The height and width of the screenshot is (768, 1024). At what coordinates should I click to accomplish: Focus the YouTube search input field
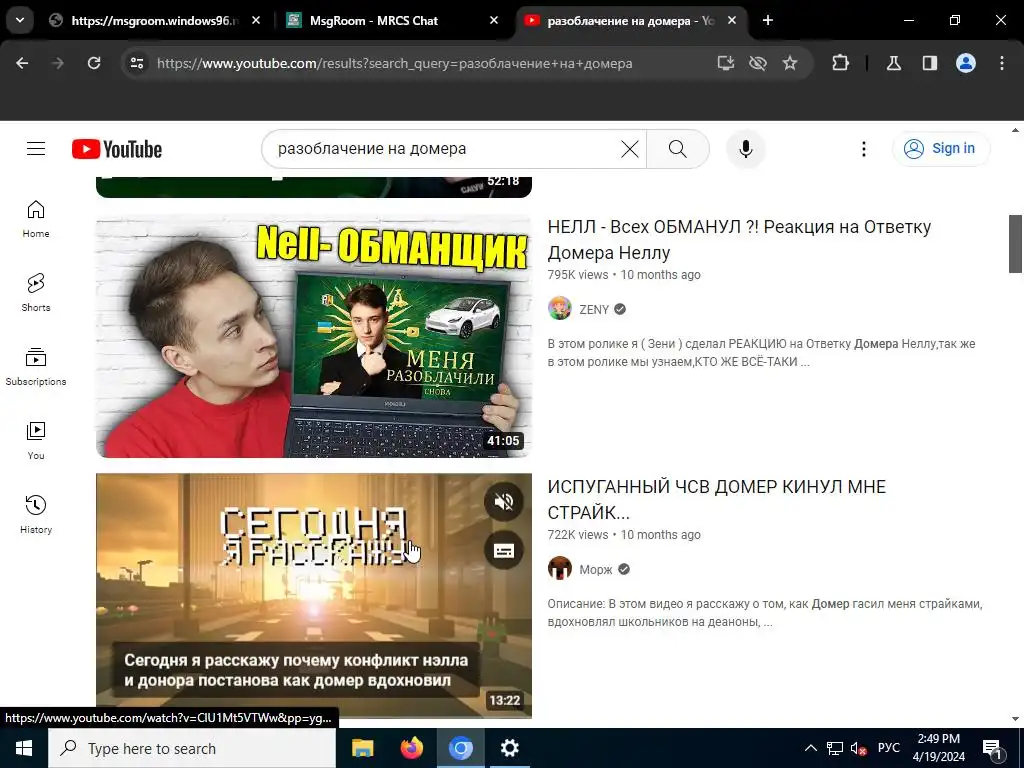coord(444,149)
